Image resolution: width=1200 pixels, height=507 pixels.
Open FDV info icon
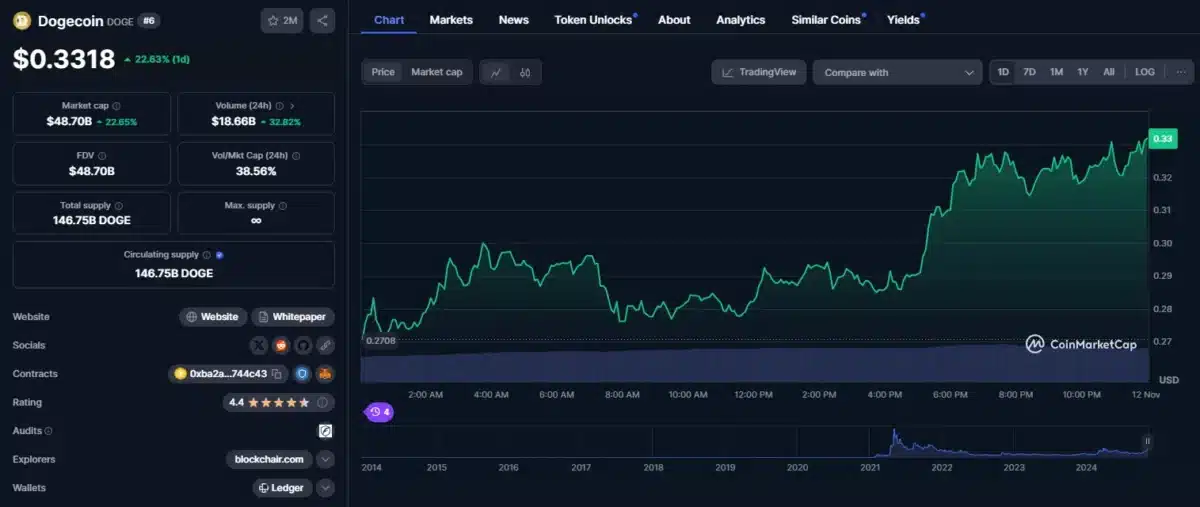102,155
